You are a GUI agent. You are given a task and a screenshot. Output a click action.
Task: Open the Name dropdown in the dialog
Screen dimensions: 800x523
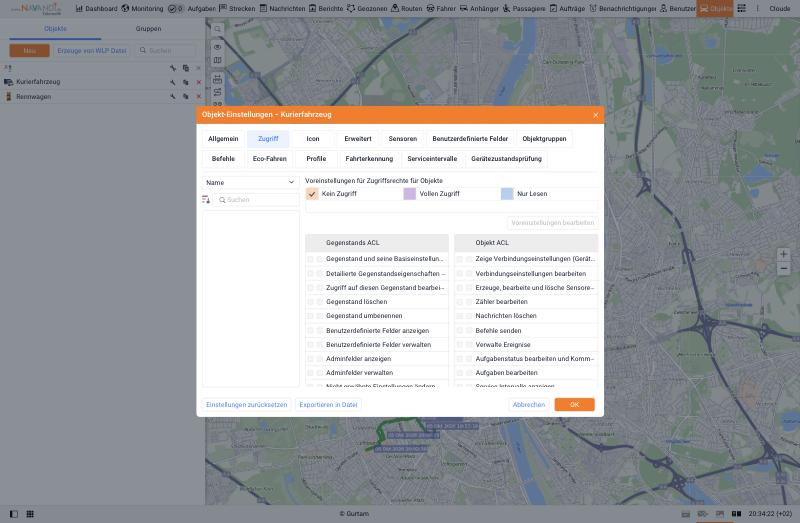[250, 183]
